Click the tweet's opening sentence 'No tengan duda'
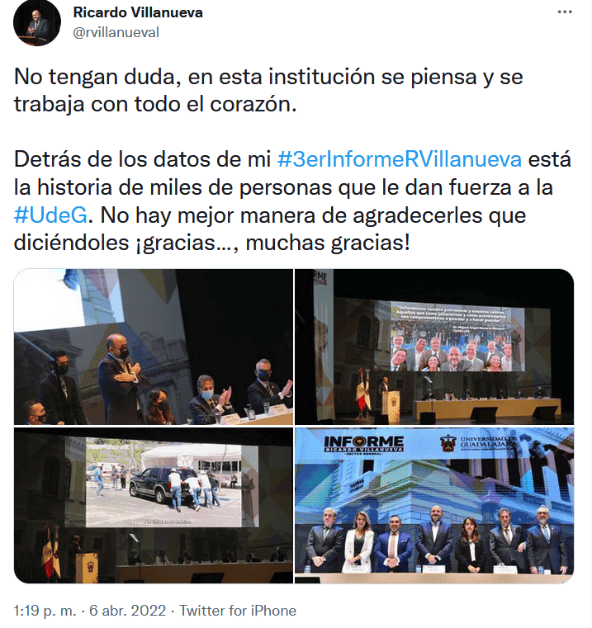Image resolution: width=592 pixels, height=628 pixels. tap(95, 76)
